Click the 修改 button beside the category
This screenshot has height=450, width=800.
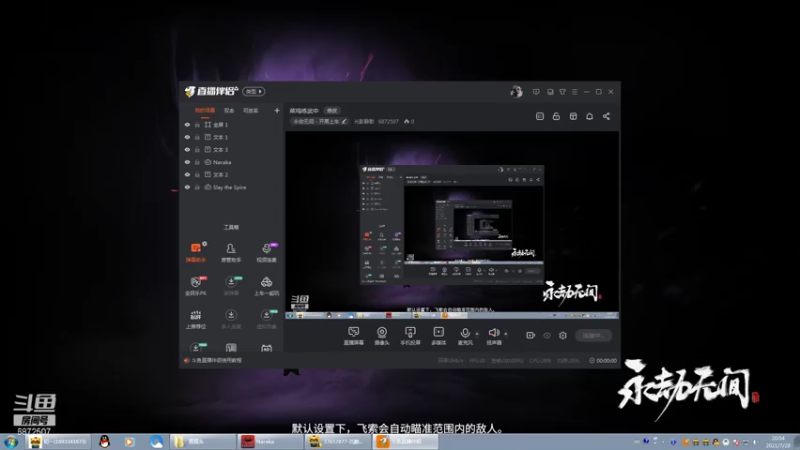(x=332, y=111)
